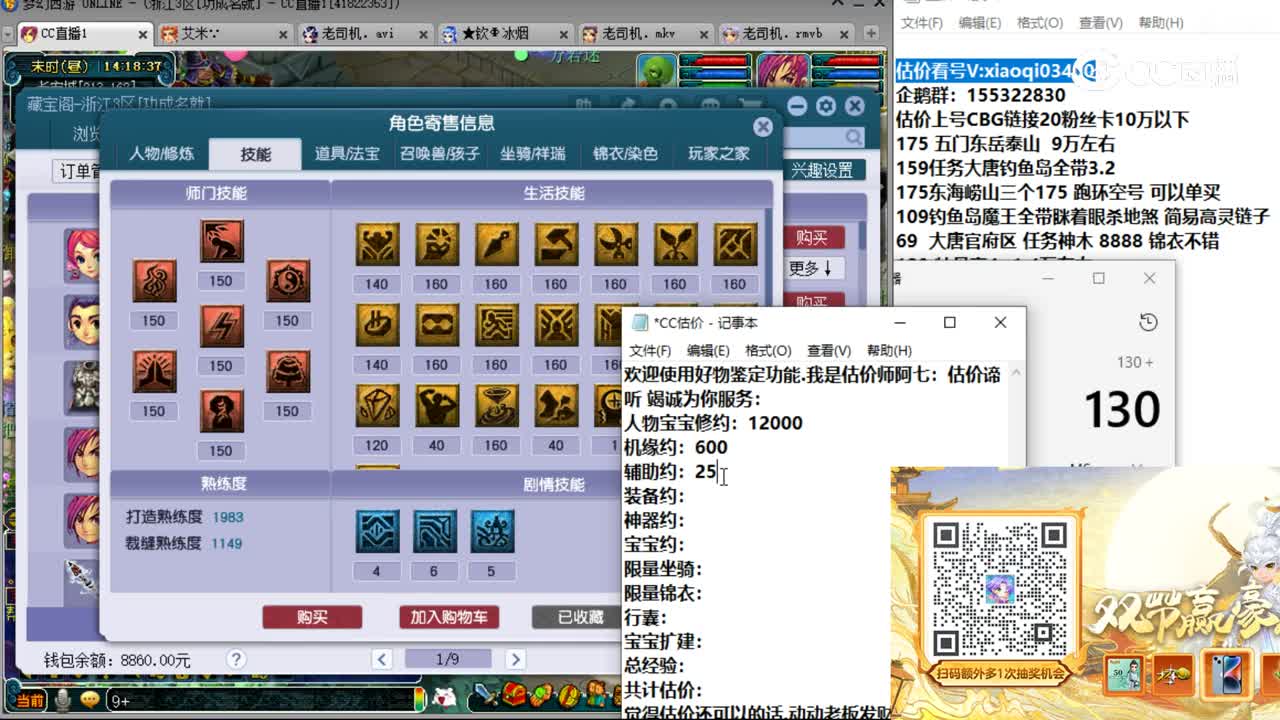Switch to the 玩家之家 tab

tap(718, 154)
